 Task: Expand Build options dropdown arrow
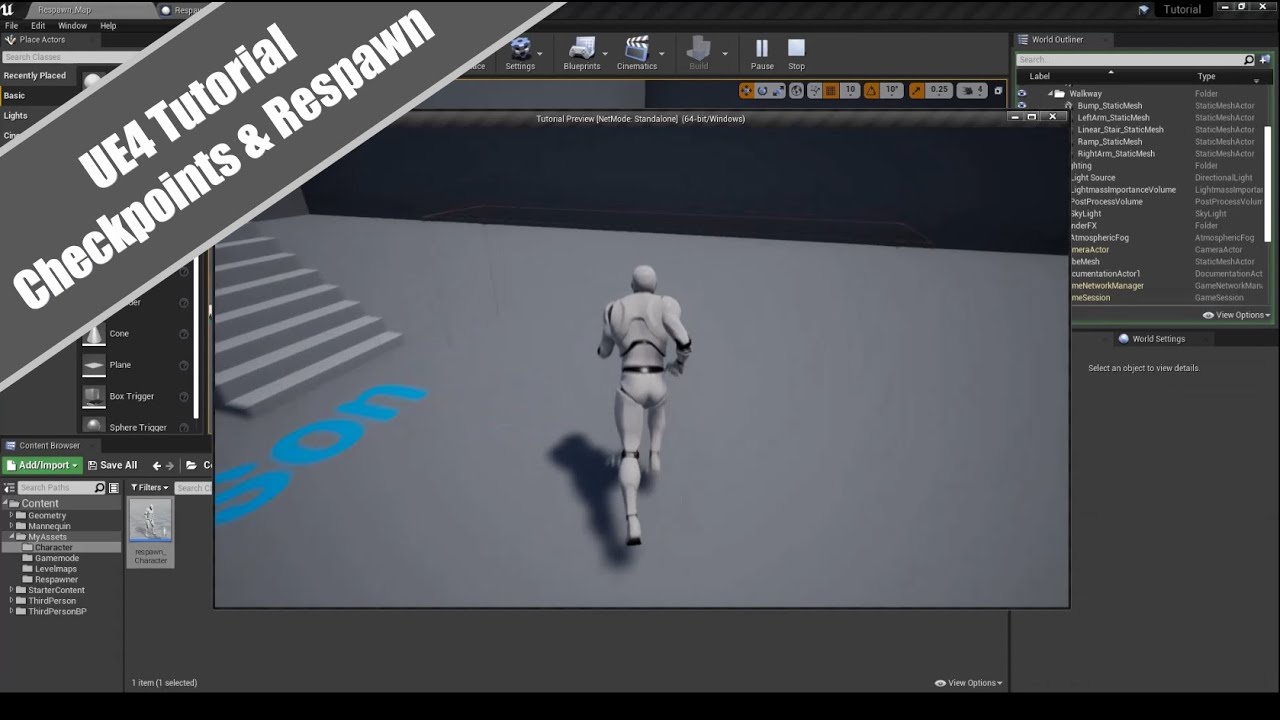pos(724,54)
